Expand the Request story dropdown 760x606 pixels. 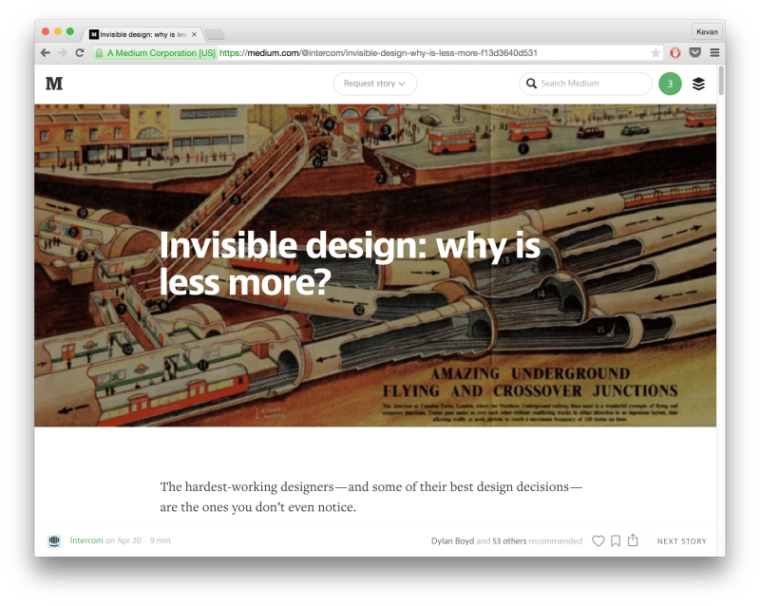(x=375, y=84)
